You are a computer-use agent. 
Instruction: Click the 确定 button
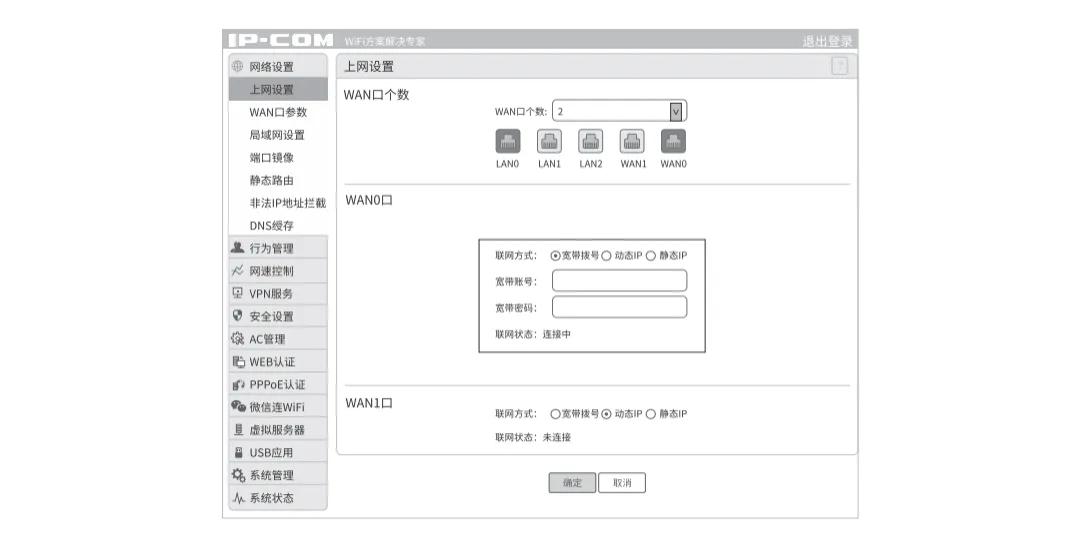(572, 483)
